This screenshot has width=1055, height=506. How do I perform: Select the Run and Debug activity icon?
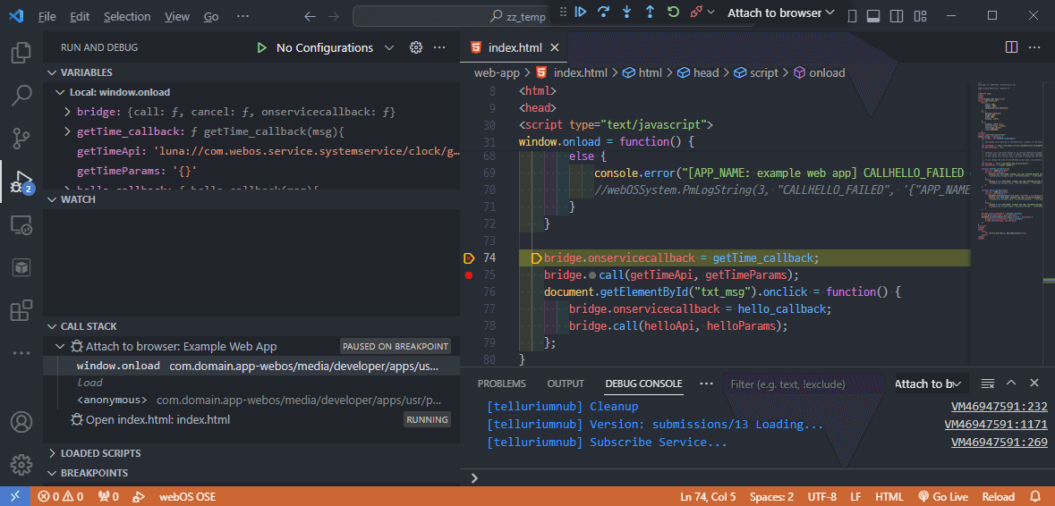[22, 182]
